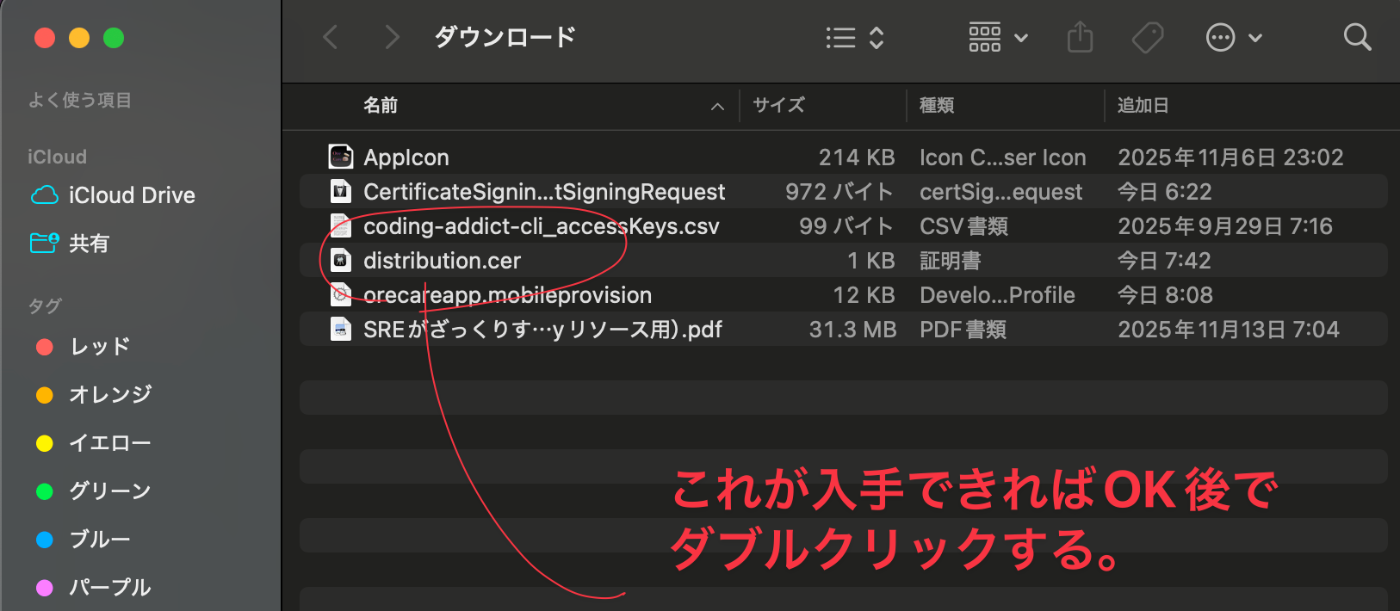Select the ブルー tag color dot

(44, 540)
